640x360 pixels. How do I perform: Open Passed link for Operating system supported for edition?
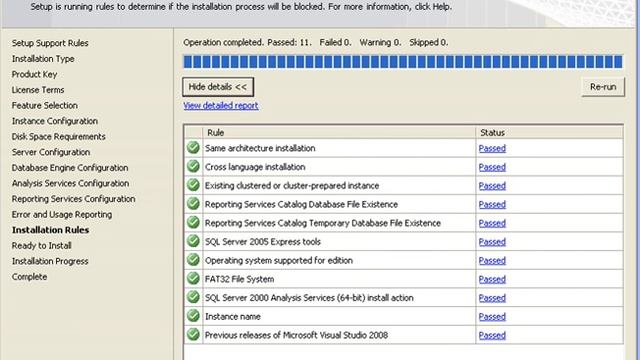(x=492, y=260)
